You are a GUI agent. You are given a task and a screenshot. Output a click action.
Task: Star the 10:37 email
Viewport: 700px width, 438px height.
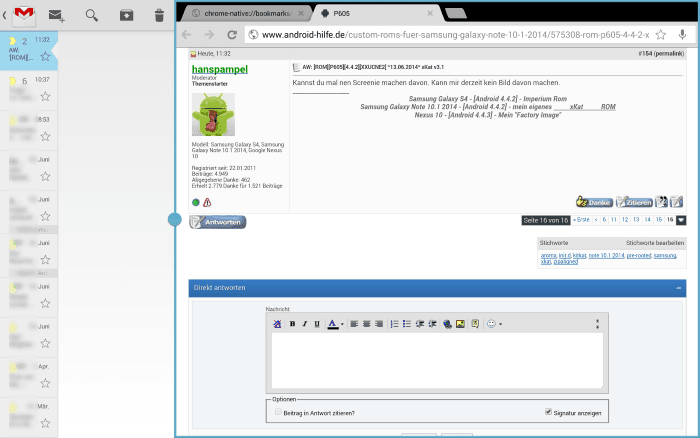tap(45, 96)
